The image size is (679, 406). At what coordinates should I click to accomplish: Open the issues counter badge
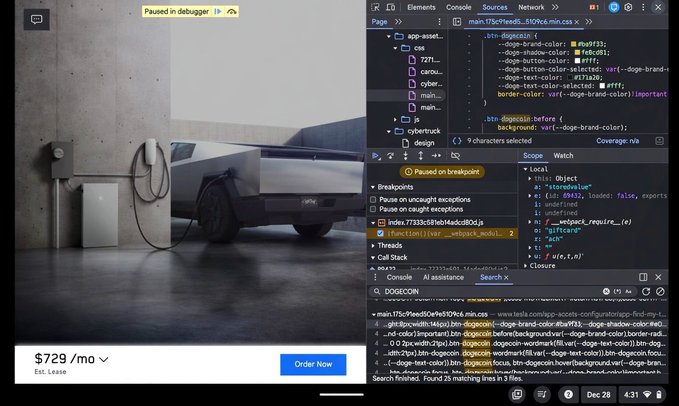(594, 7)
